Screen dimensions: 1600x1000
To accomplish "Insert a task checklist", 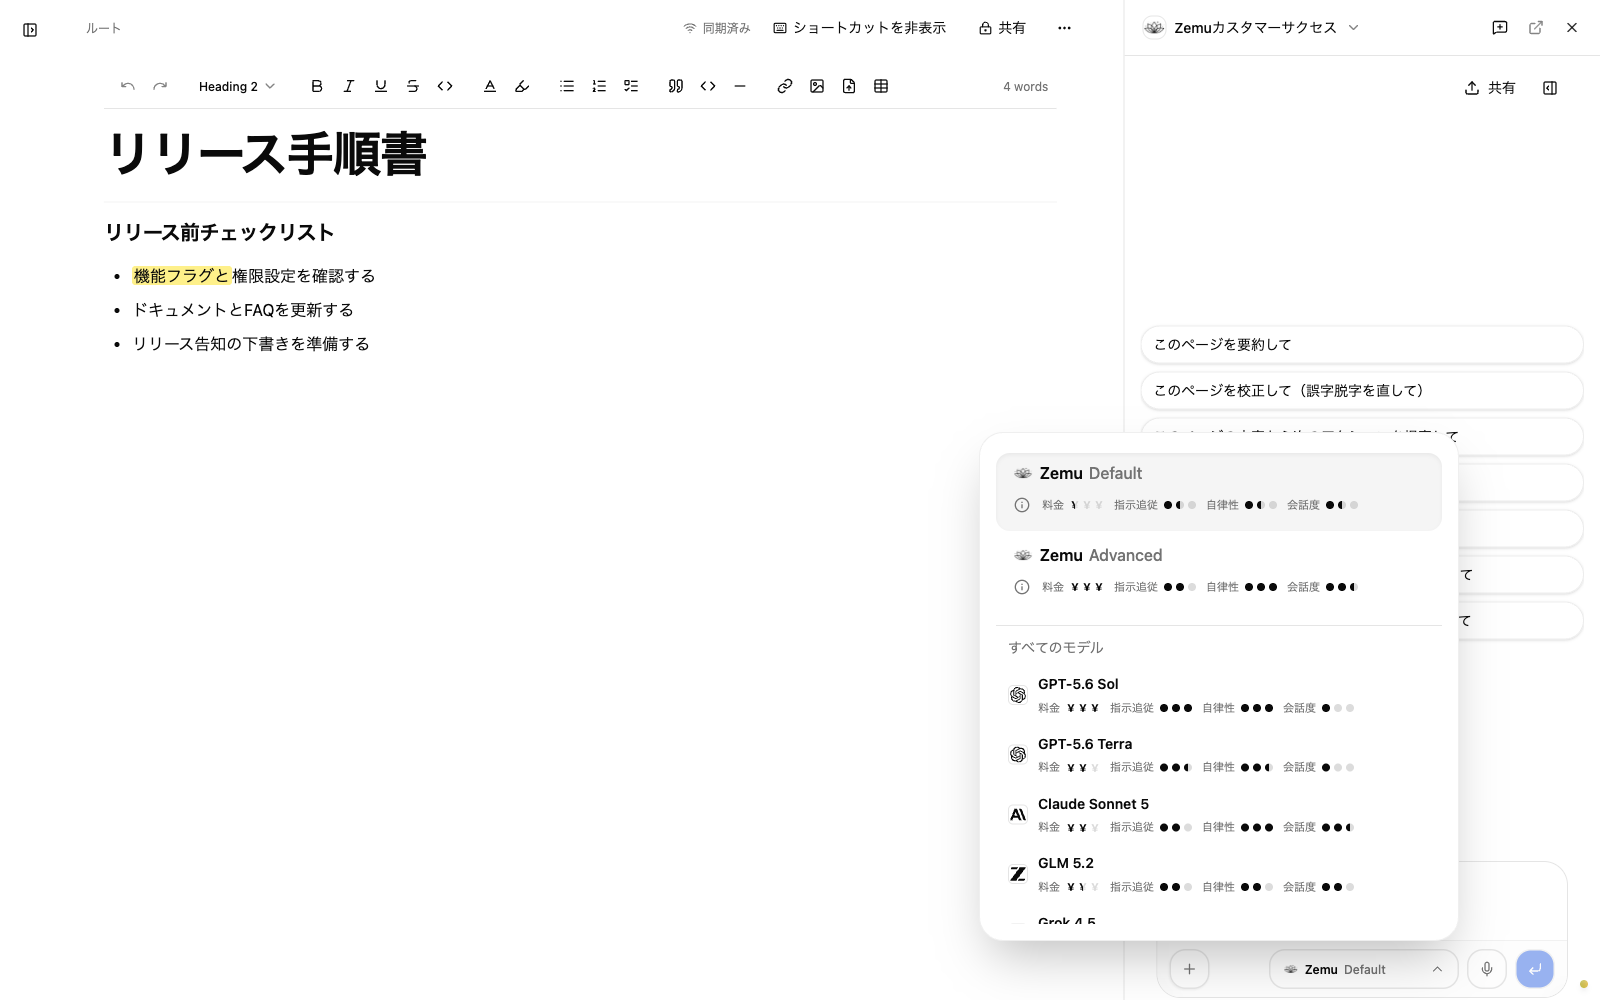I will [631, 86].
